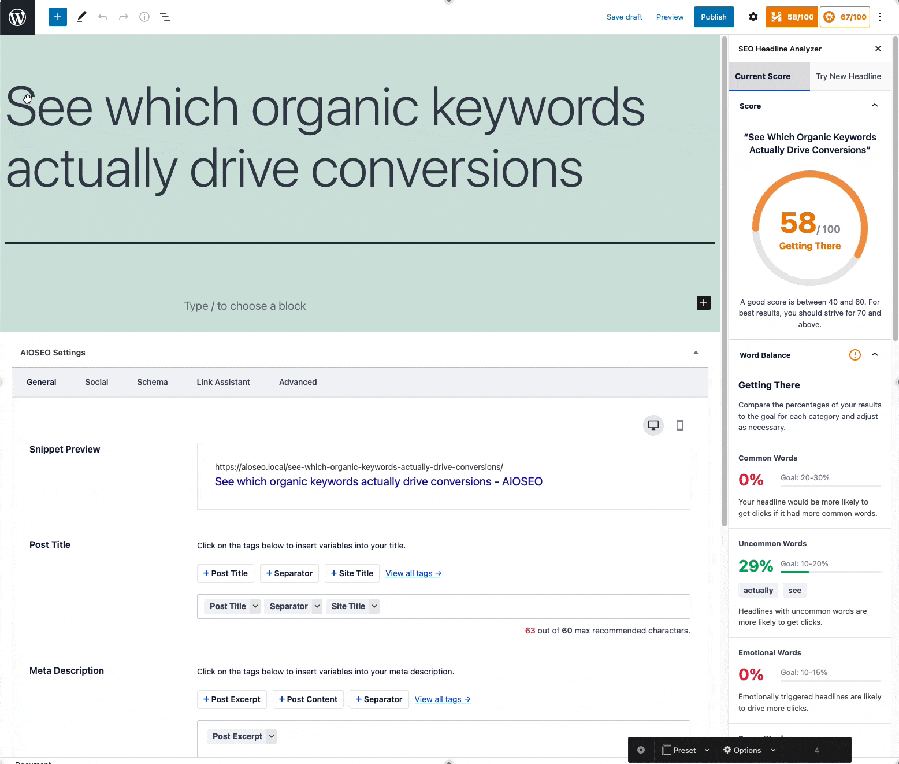The width and height of the screenshot is (899, 764).
Task: Click View all tags link under Post Title
Action: (413, 573)
